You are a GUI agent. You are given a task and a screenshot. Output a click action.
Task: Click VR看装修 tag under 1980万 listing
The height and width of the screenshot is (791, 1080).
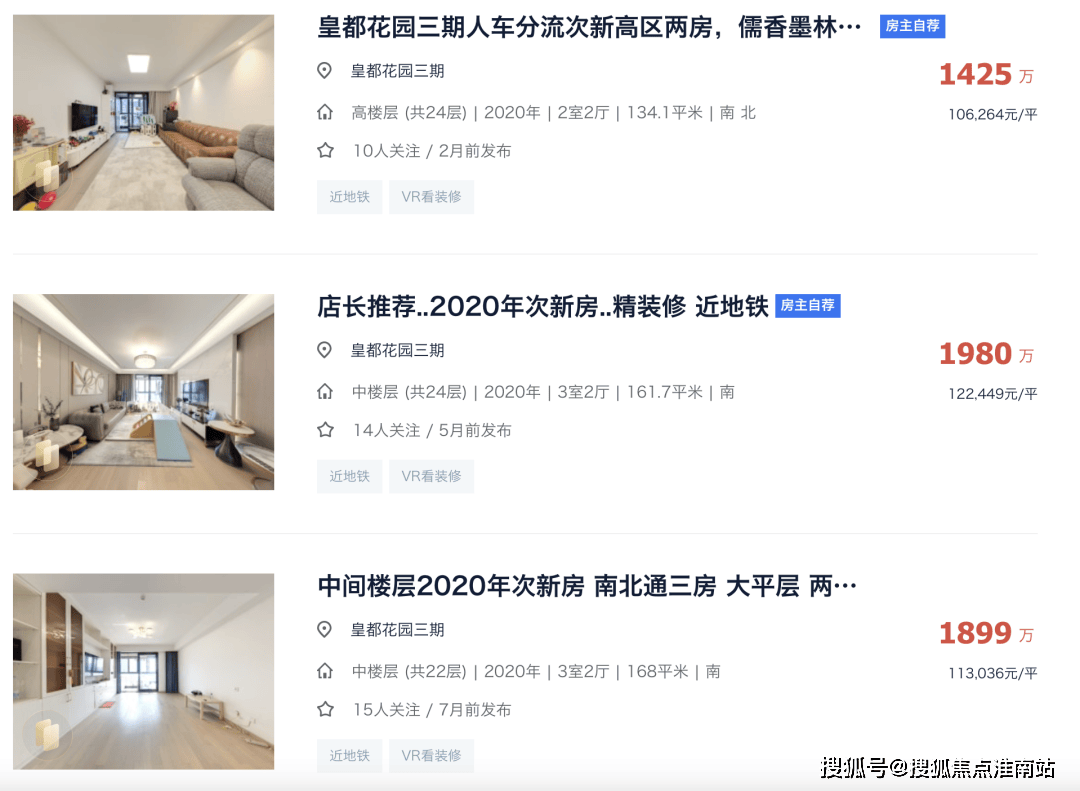point(431,476)
